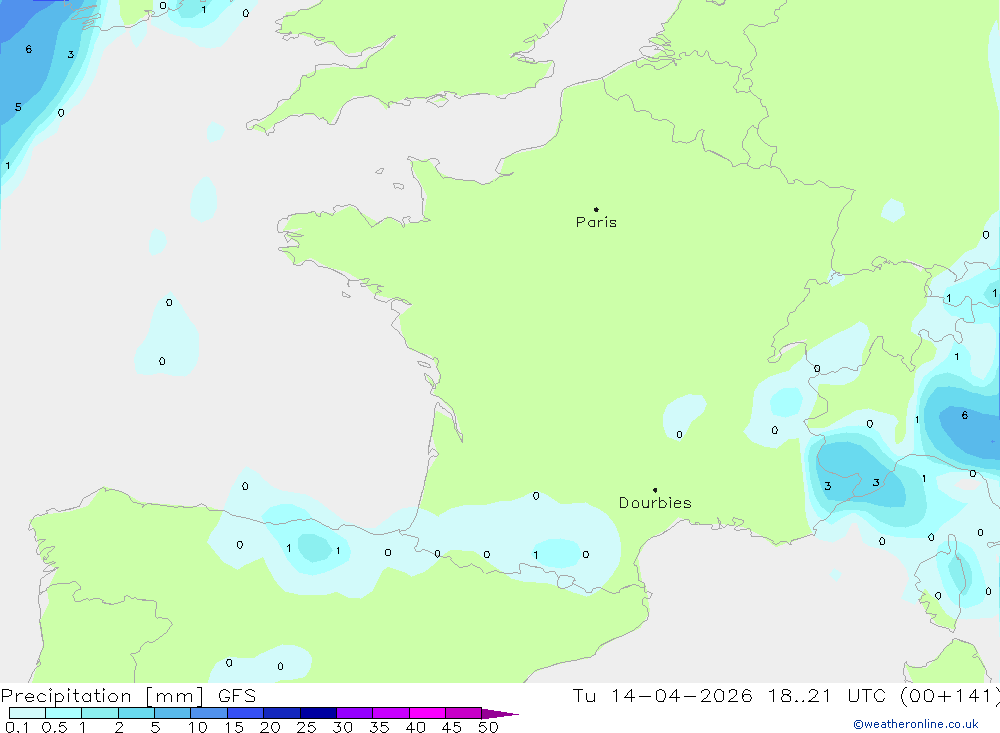Pick the 40–45 mm magenta legend swatch
This screenshot has width=1000, height=733.
tap(427, 713)
